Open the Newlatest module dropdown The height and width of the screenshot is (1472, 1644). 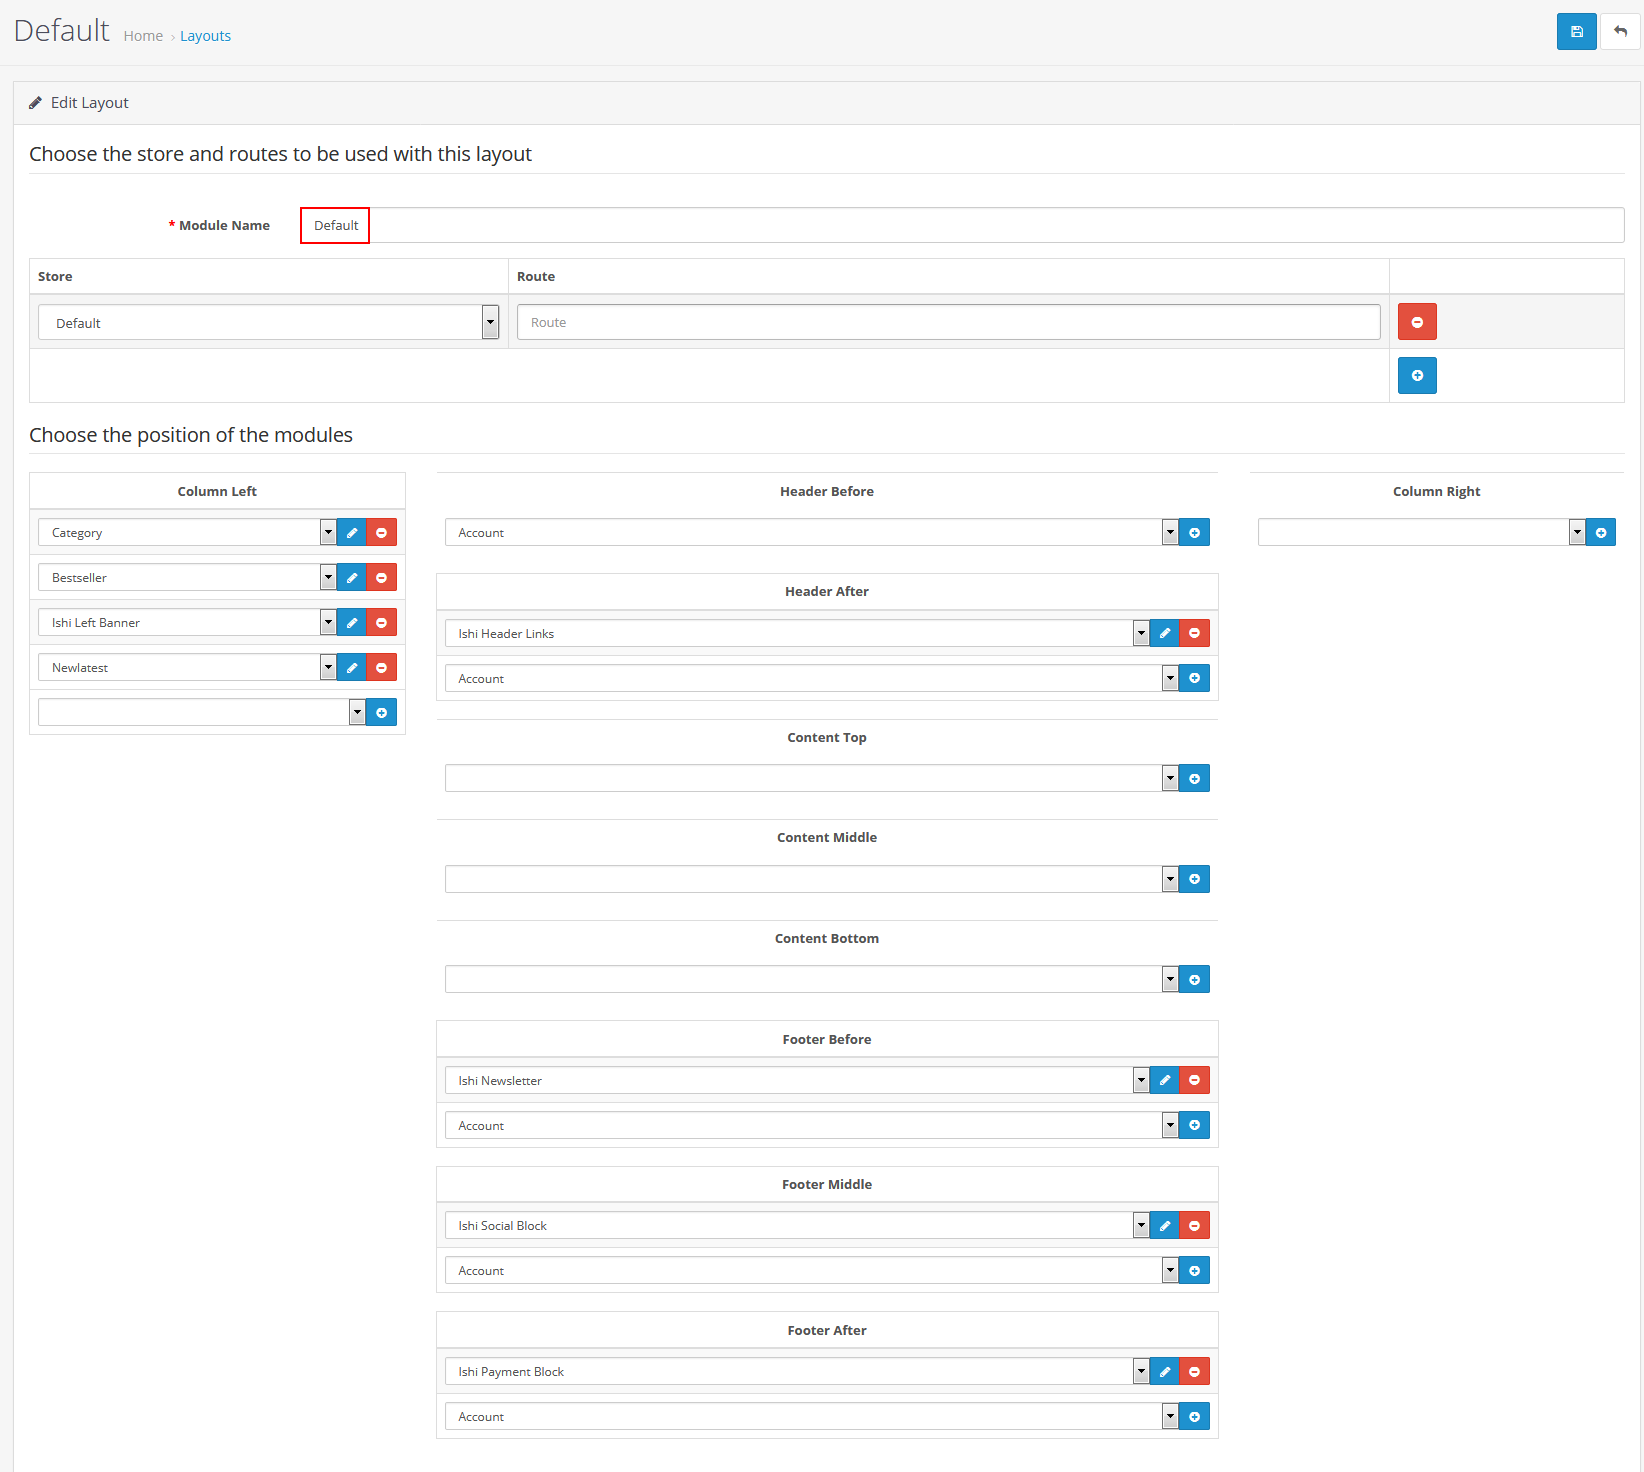pyautogui.click(x=187, y=668)
